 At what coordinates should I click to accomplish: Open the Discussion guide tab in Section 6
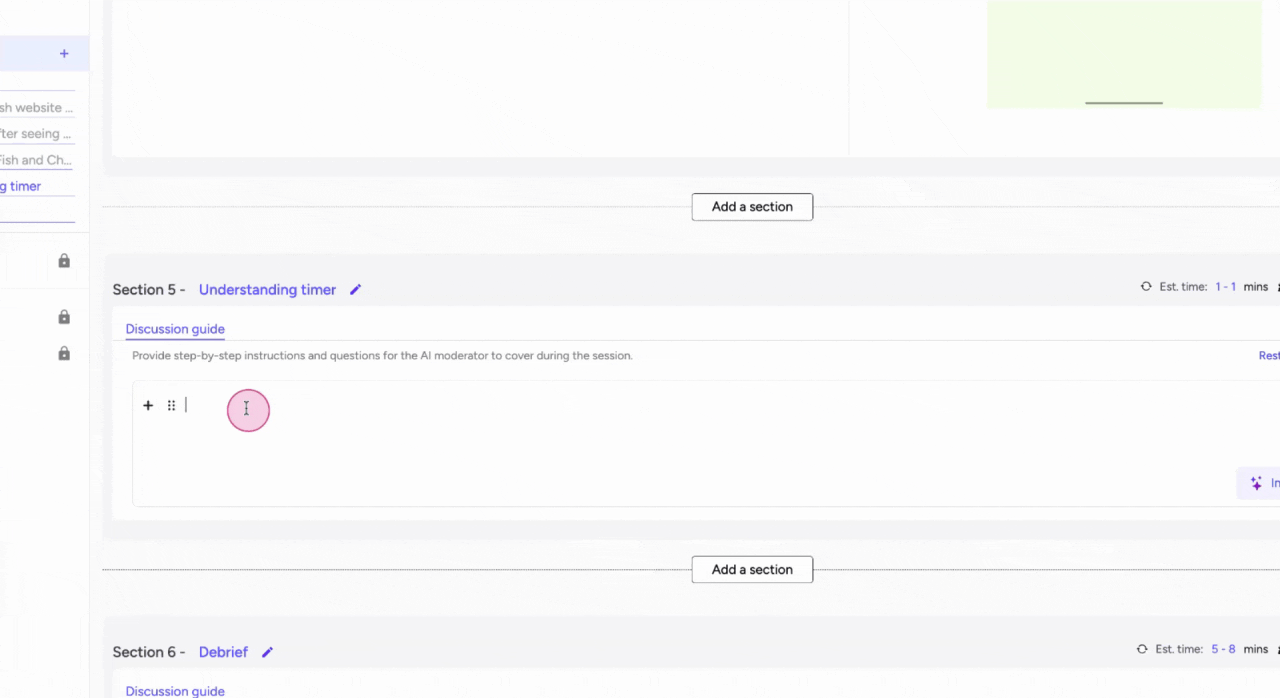(x=175, y=691)
